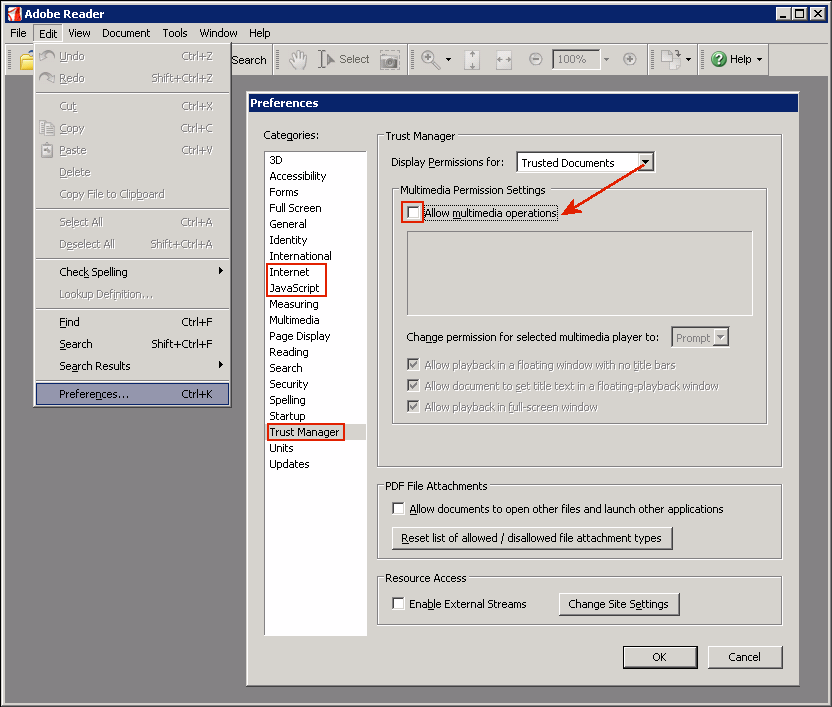The height and width of the screenshot is (707, 832).
Task: Open the Window menu
Action: (218, 33)
